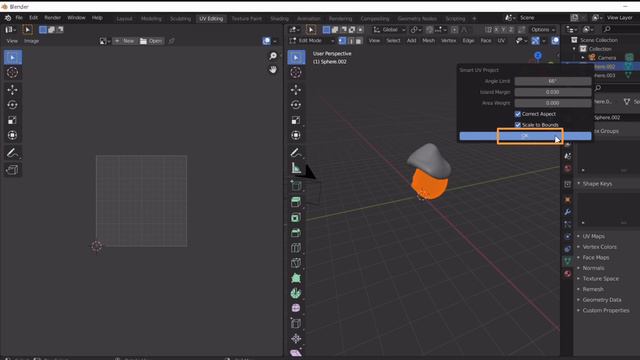The image size is (640, 360).
Task: Enable edge select mode in the 3D viewport
Action: pyautogui.click(x=351, y=40)
